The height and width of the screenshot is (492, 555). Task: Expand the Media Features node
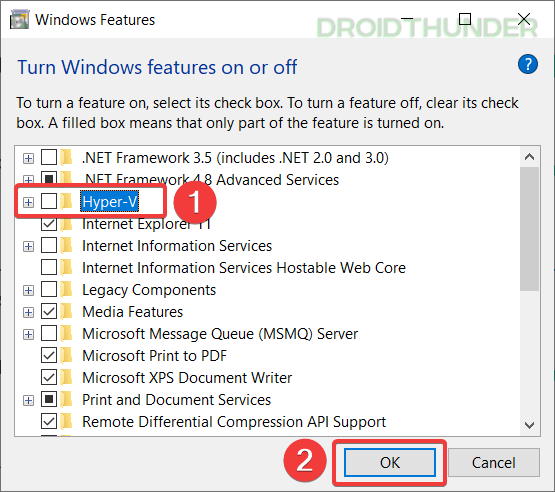coord(28,313)
